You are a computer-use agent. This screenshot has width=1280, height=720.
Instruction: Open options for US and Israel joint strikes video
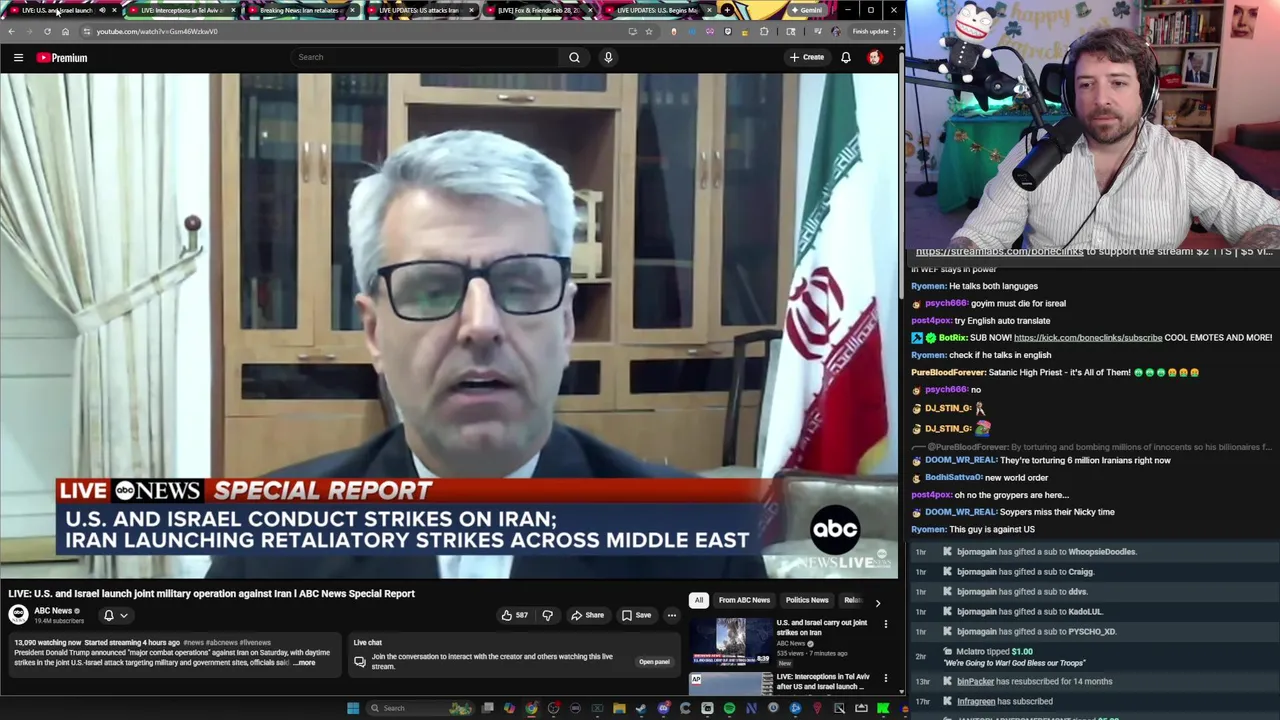pyautogui.click(x=885, y=624)
